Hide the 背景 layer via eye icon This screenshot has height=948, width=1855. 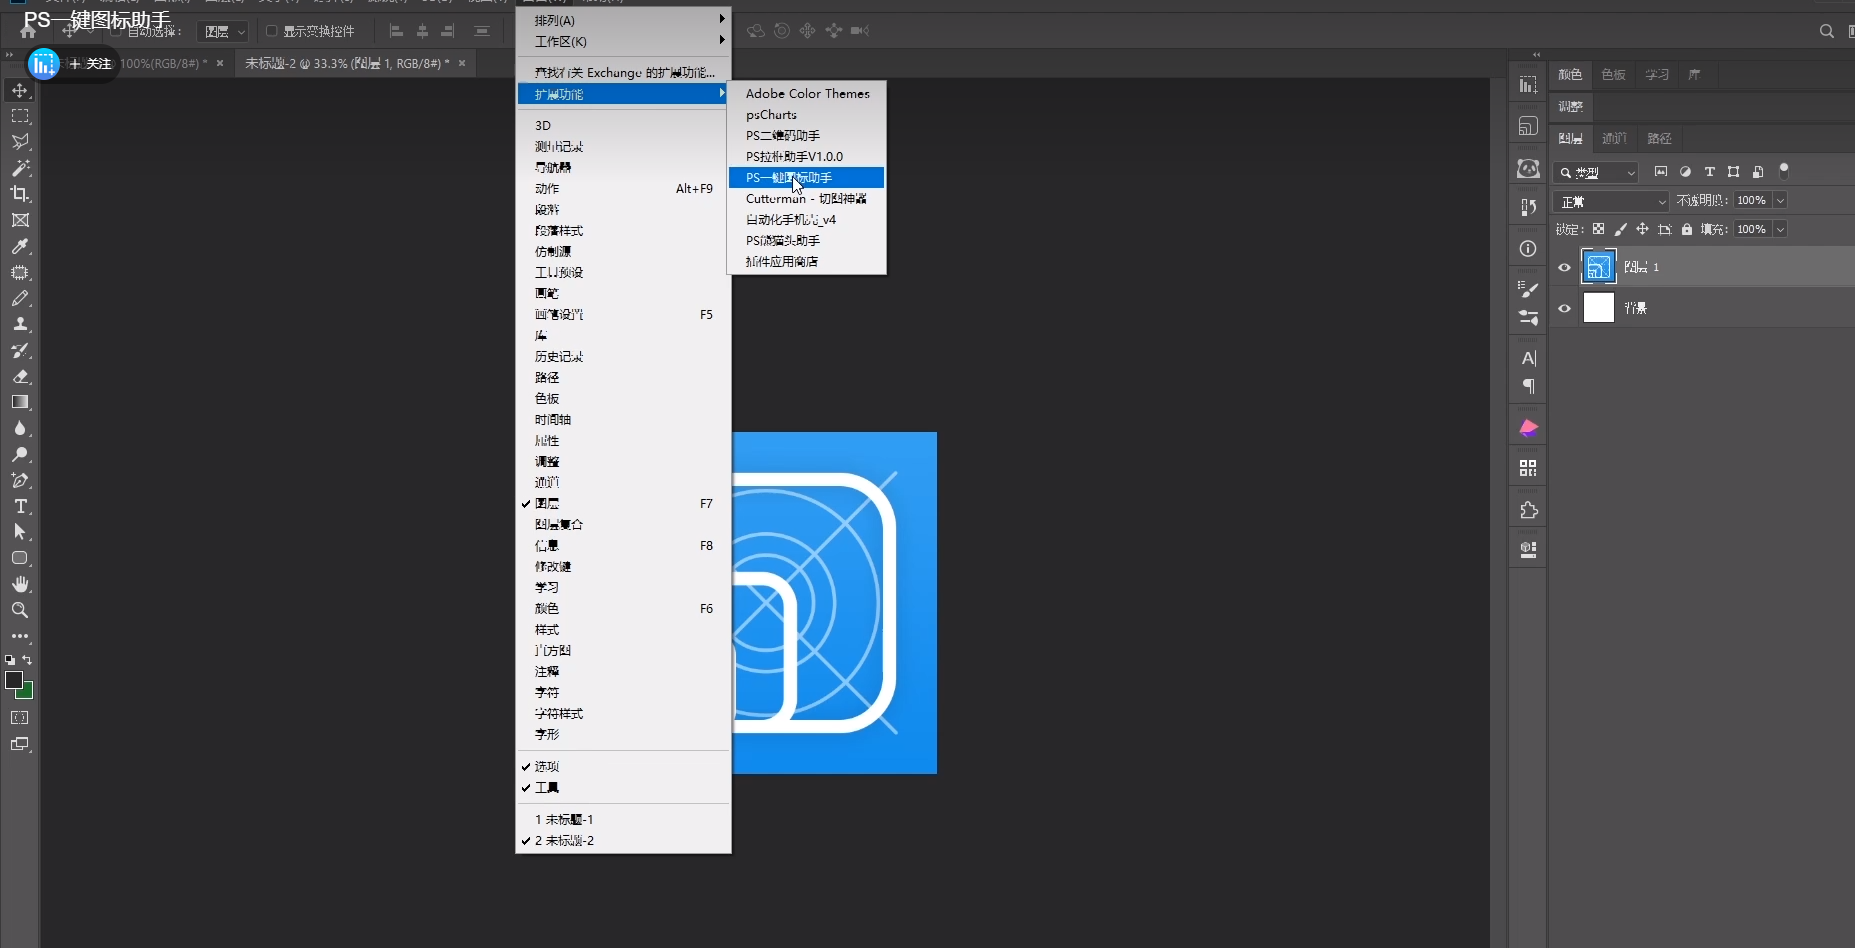pyautogui.click(x=1565, y=308)
